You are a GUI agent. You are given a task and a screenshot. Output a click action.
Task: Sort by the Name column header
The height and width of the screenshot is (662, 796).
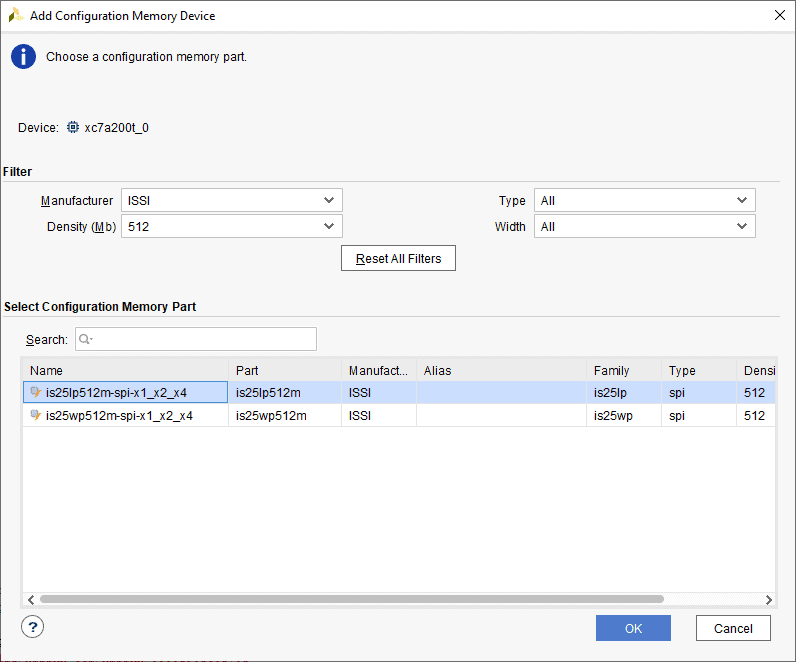(x=125, y=370)
